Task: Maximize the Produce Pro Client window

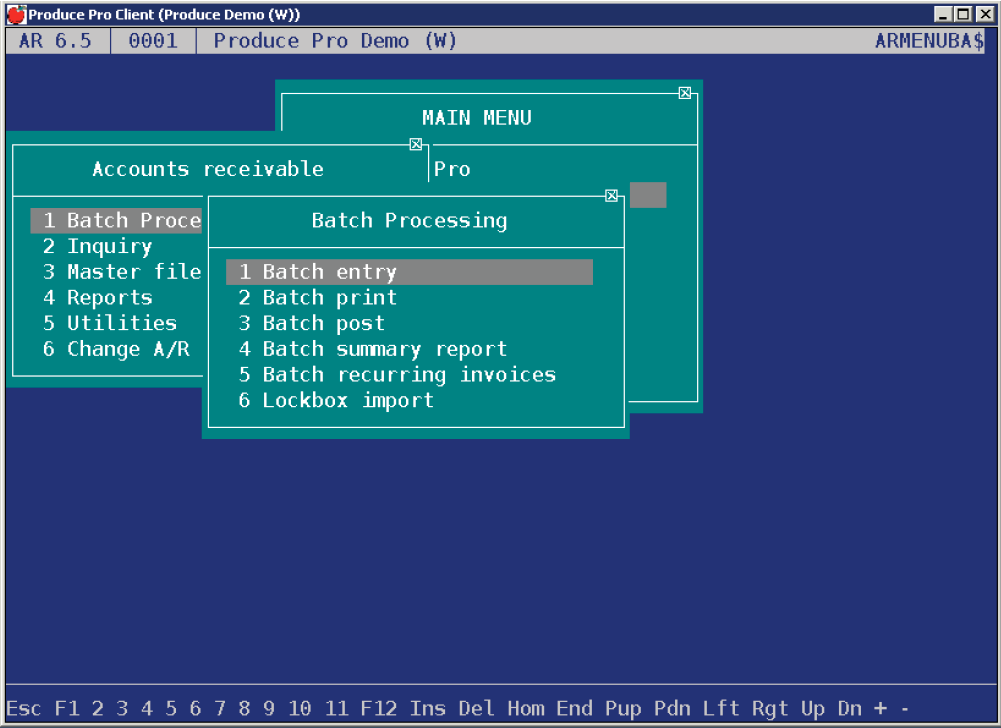Action: 963,13
